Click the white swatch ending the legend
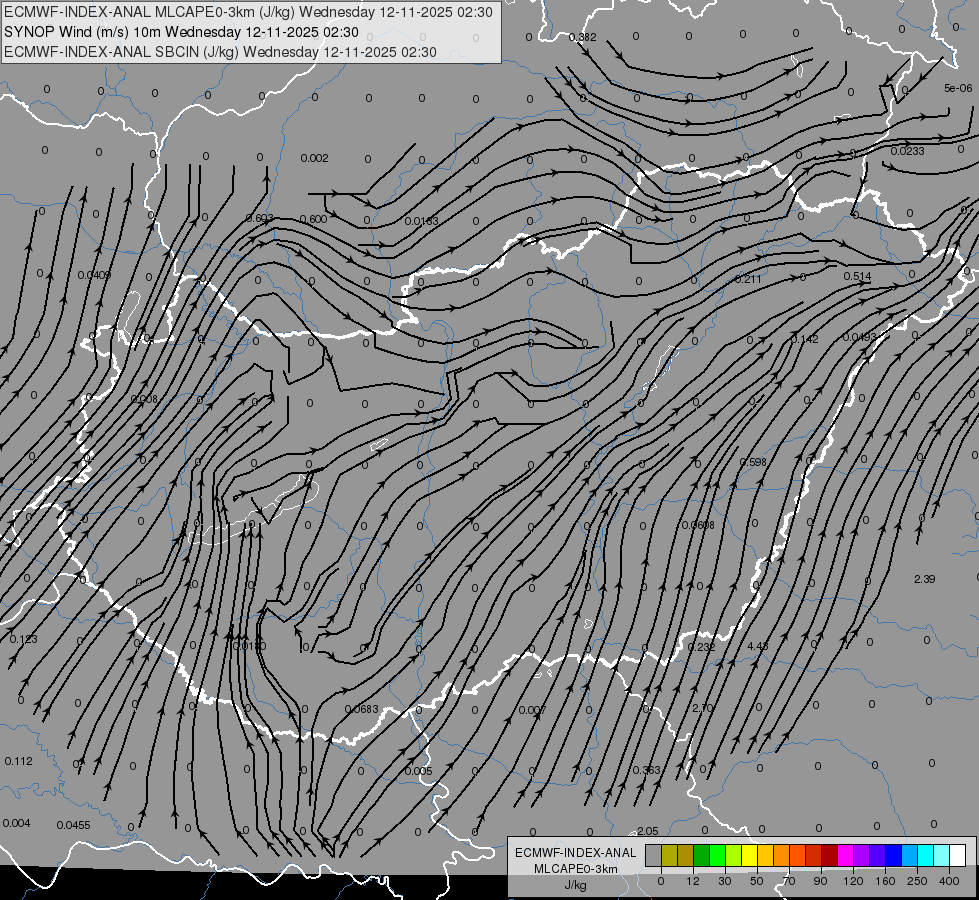The height and width of the screenshot is (900, 979). (x=958, y=855)
